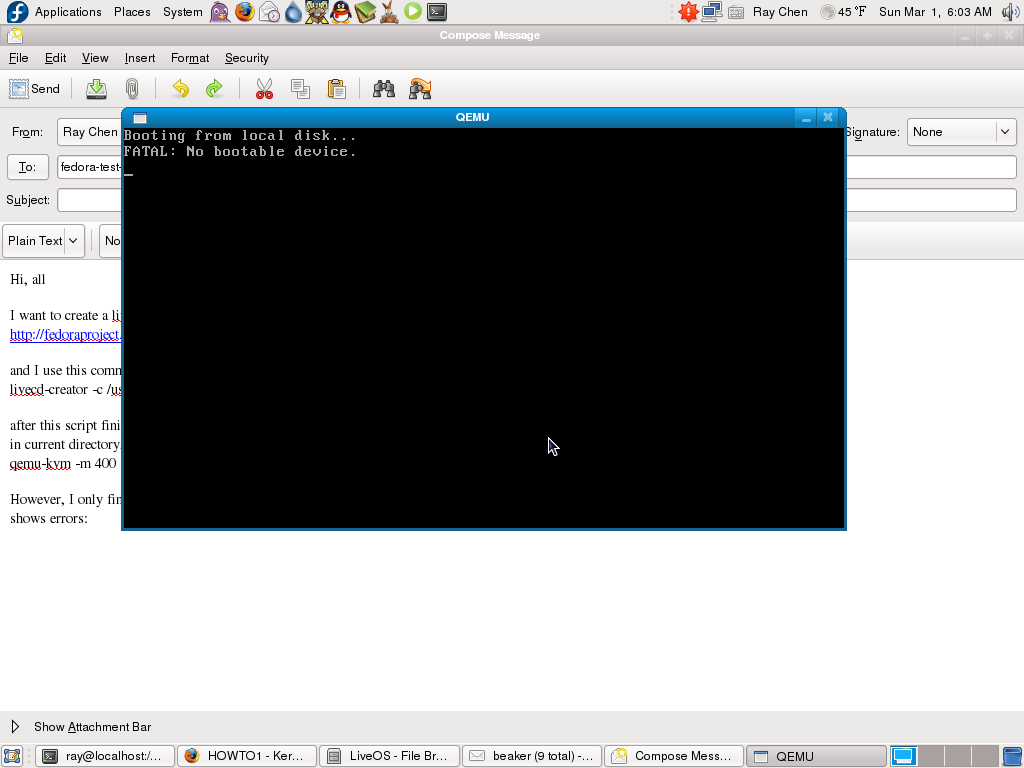Select the first workspace in switcher
Image resolution: width=1024 pixels, height=768 pixels.
(x=904, y=756)
